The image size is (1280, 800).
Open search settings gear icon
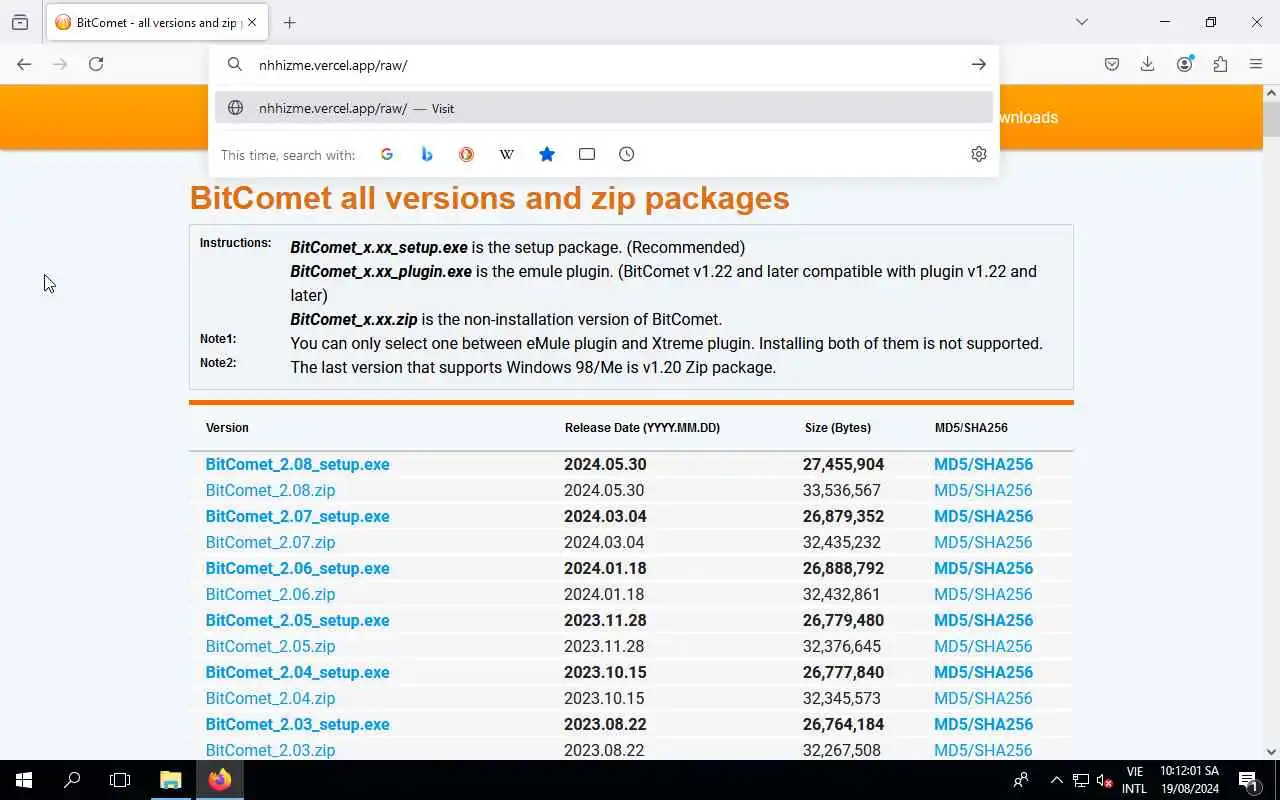click(979, 154)
